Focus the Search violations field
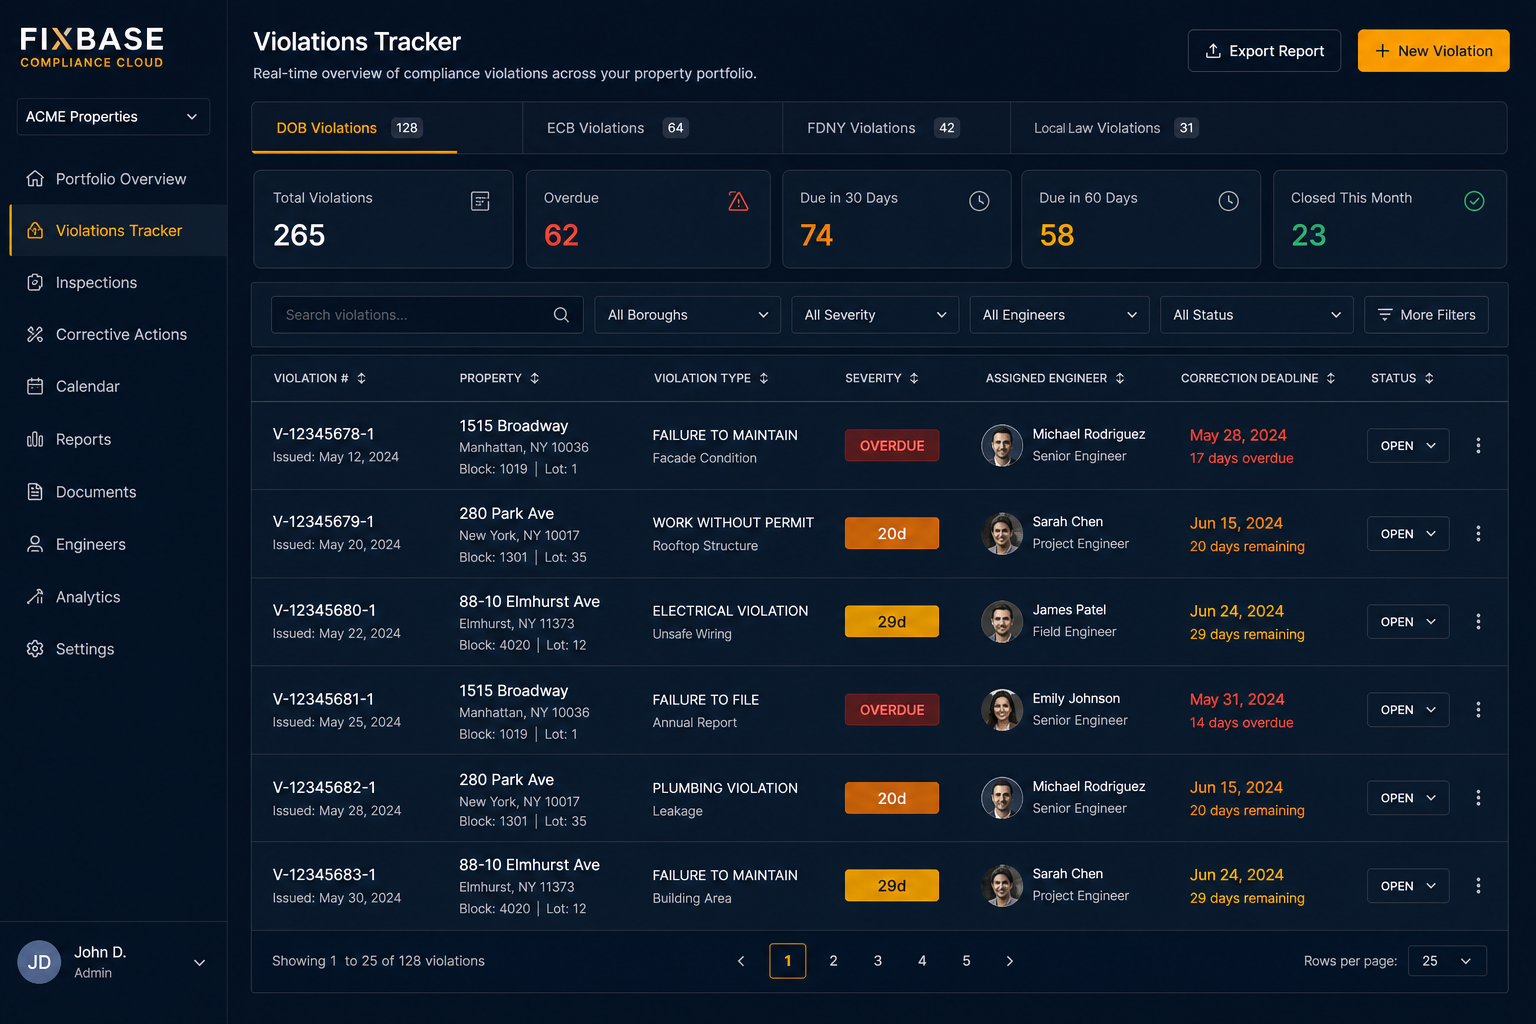The image size is (1536, 1024). 427,315
